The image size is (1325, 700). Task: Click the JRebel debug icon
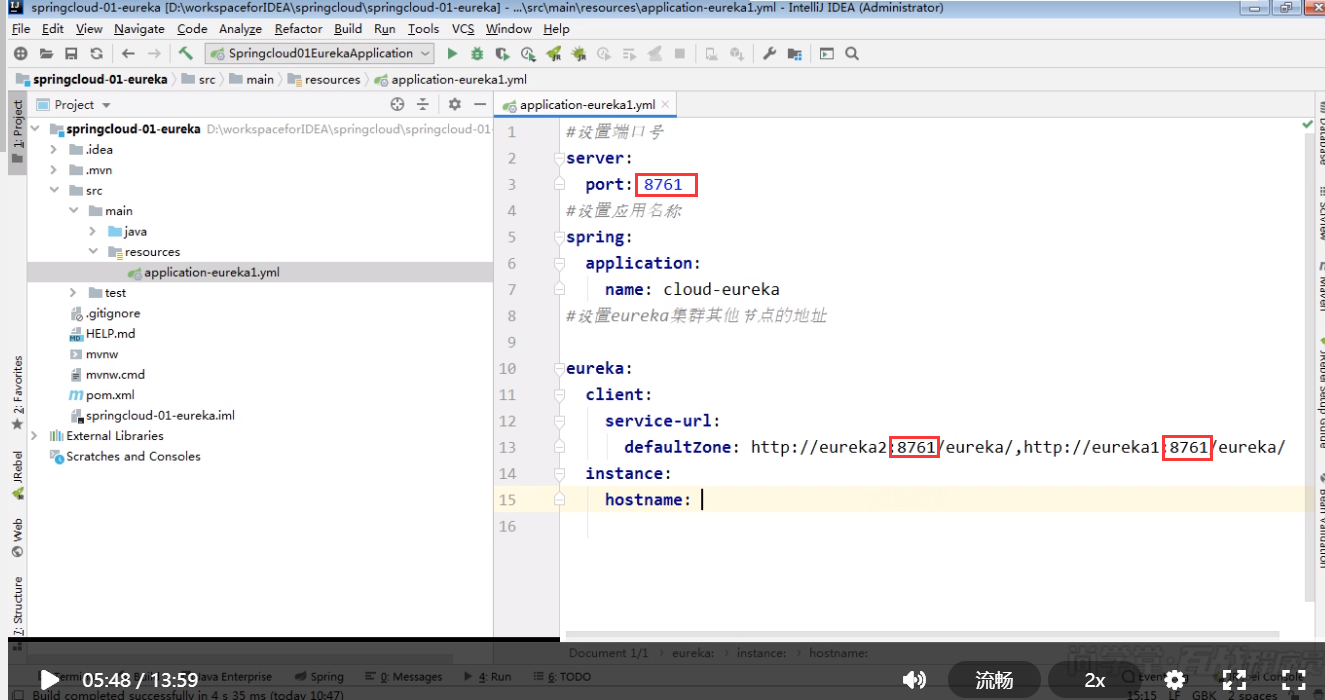[x=578, y=54]
